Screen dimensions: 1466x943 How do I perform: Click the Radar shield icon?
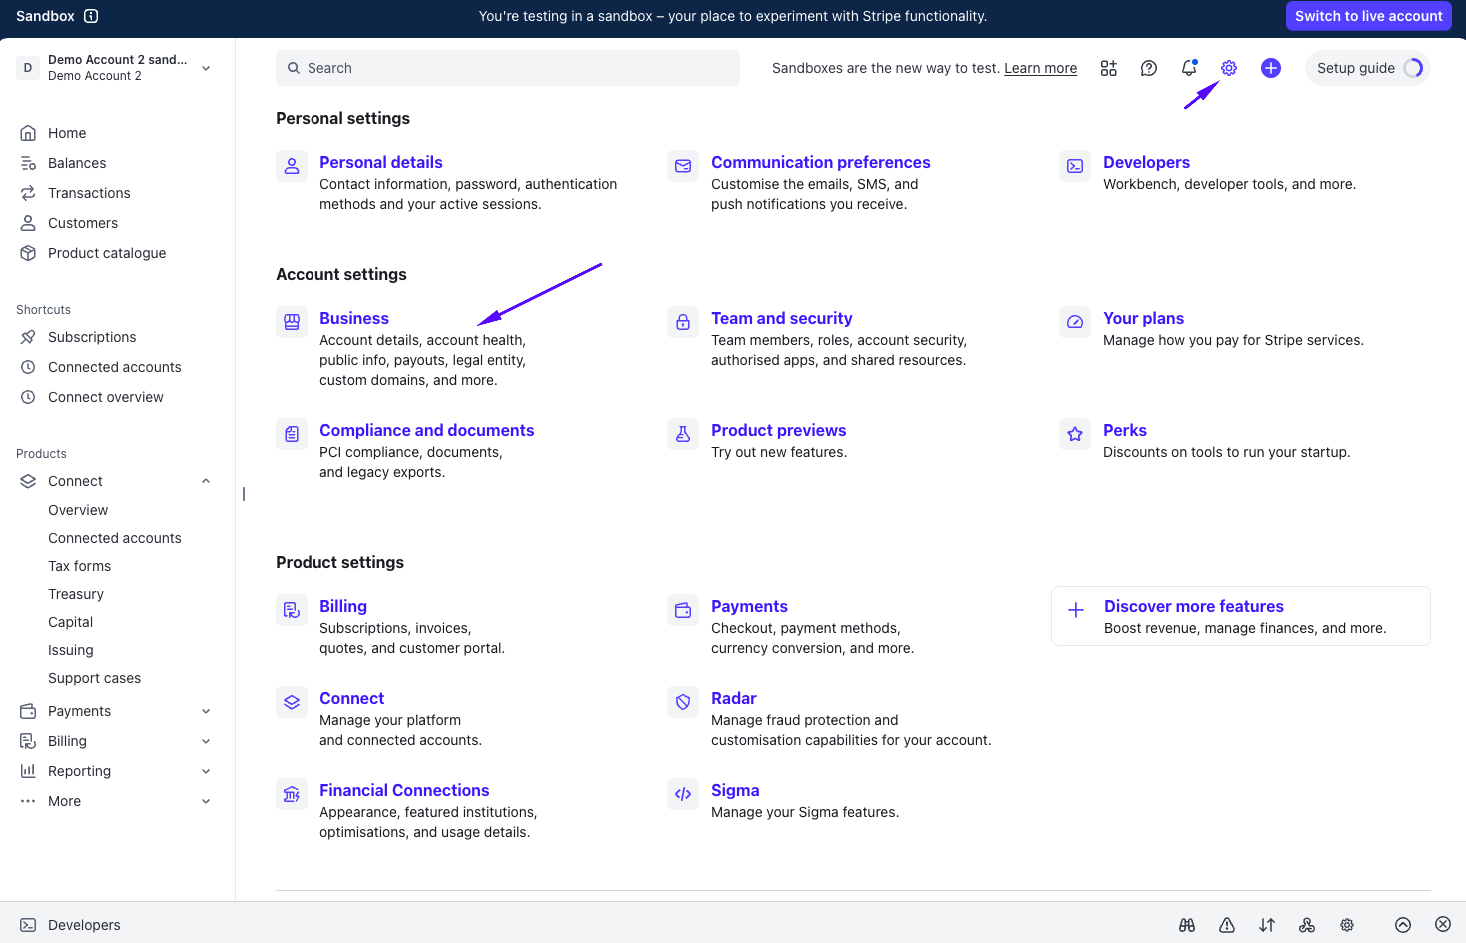[683, 702]
